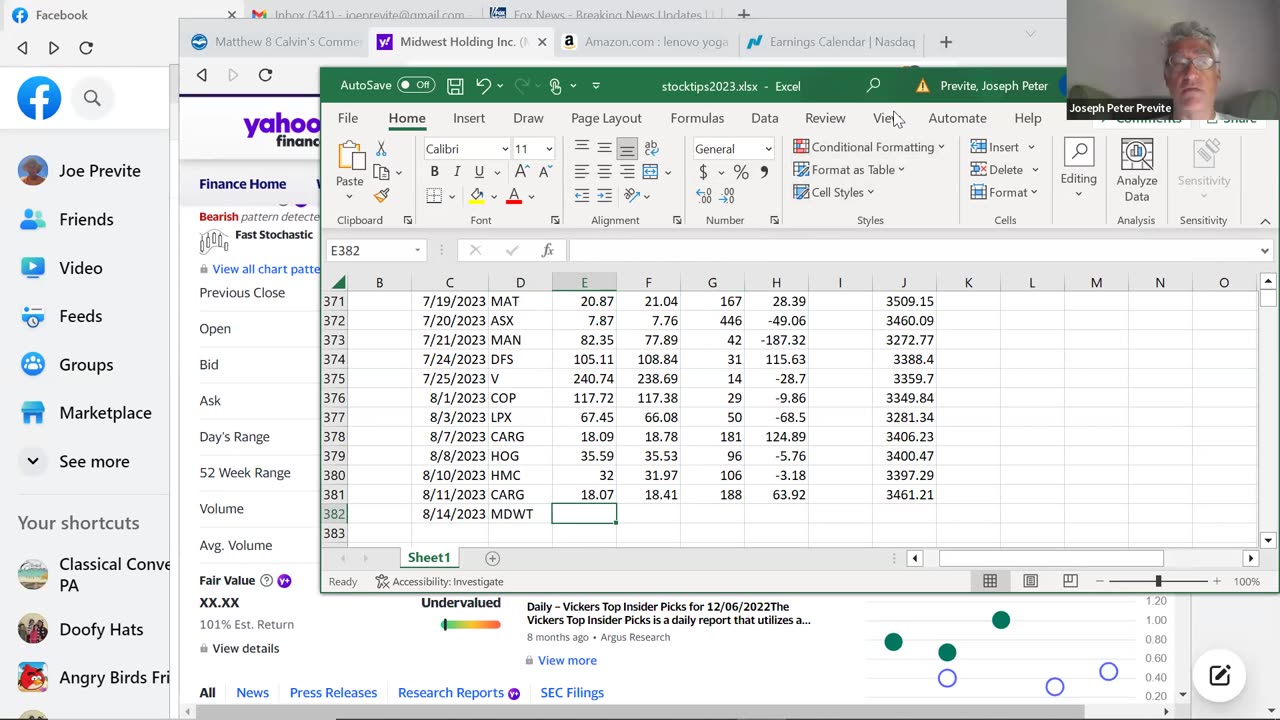Image resolution: width=1280 pixels, height=720 pixels.
Task: Click SEC Filings link on Yahoo Finance
Action: [572, 692]
